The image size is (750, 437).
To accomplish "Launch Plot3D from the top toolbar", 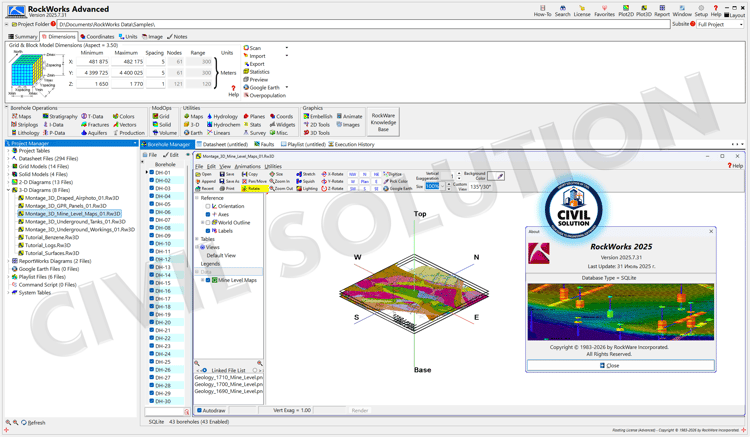I will point(644,11).
